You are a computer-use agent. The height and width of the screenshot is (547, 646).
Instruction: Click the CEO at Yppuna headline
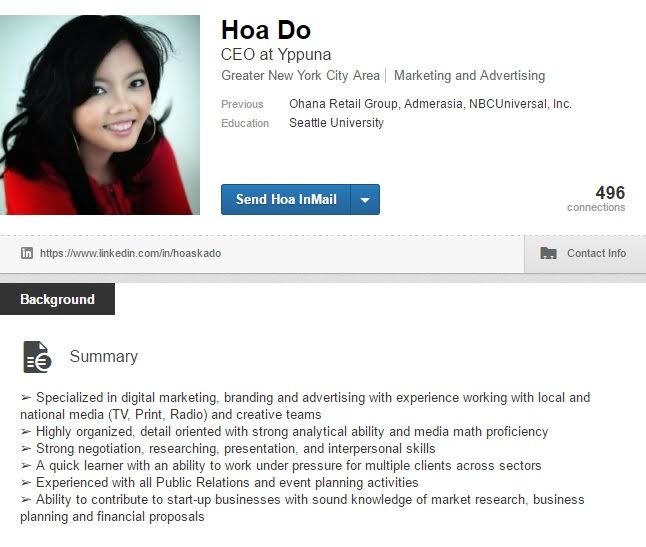(276, 54)
